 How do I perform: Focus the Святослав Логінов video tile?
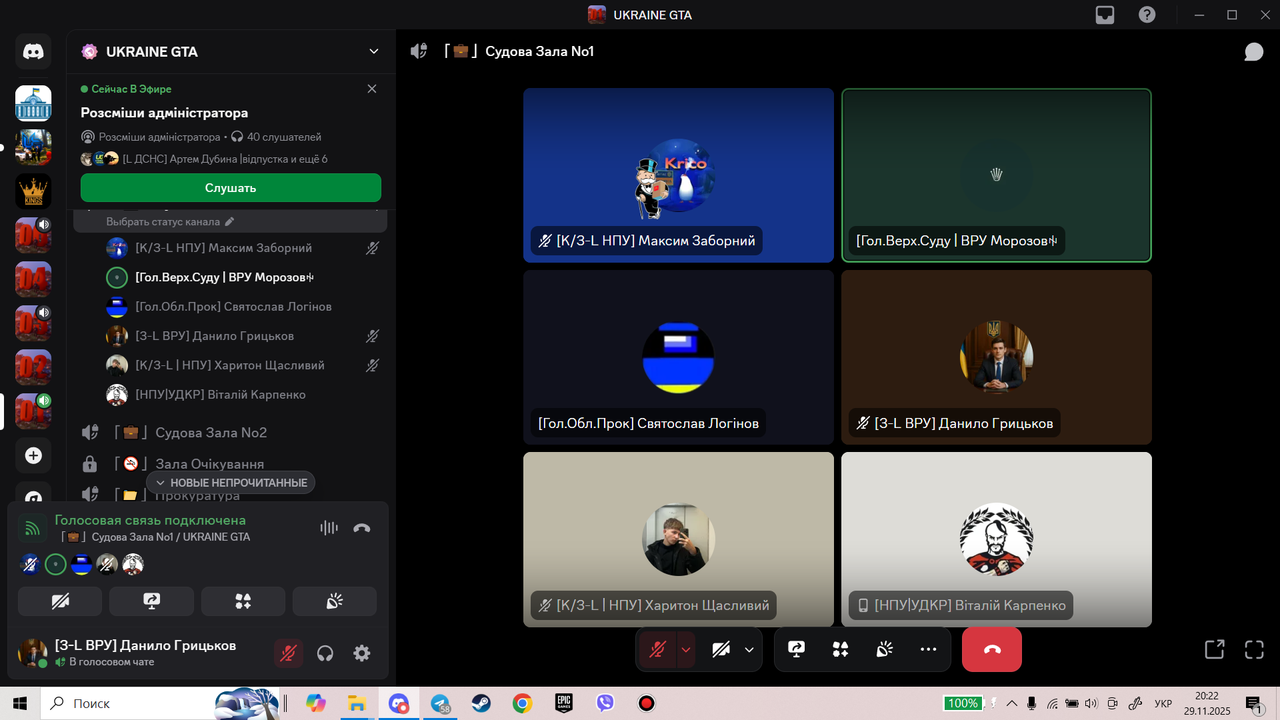pos(678,357)
